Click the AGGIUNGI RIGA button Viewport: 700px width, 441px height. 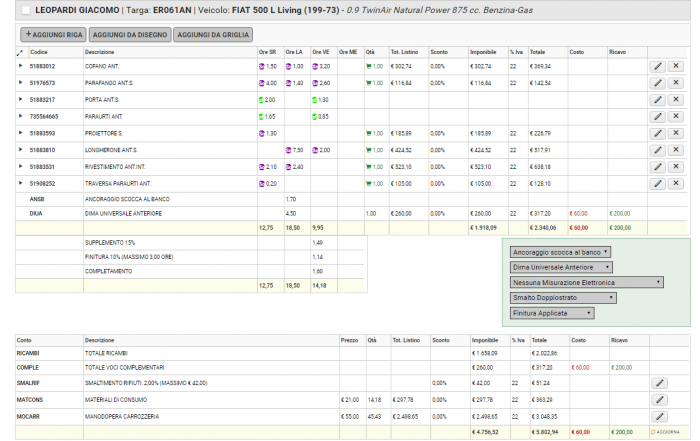[x=53, y=35]
